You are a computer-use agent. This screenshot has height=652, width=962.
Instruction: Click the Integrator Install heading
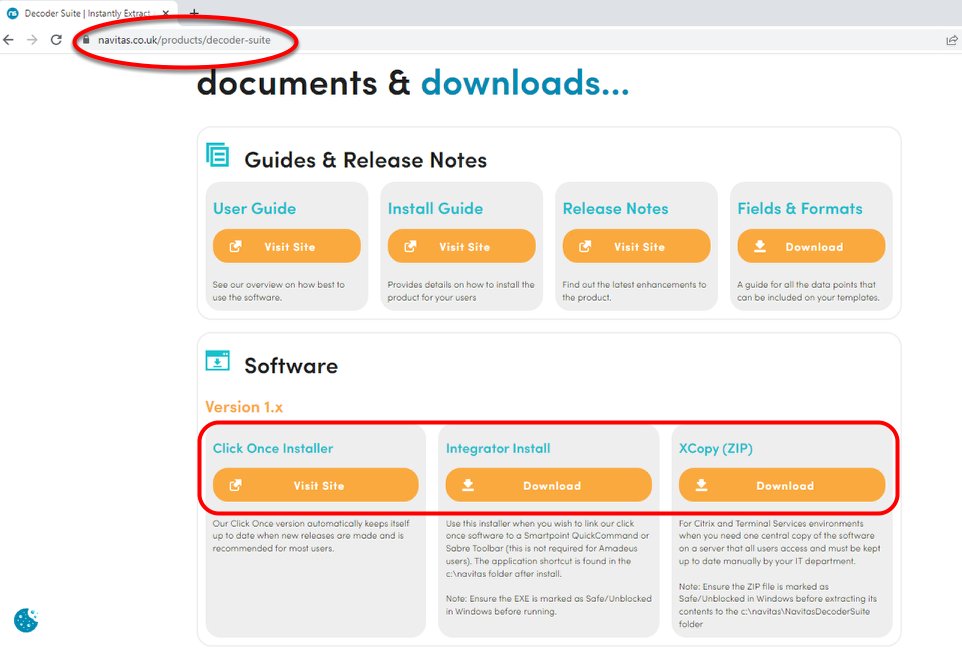click(498, 448)
